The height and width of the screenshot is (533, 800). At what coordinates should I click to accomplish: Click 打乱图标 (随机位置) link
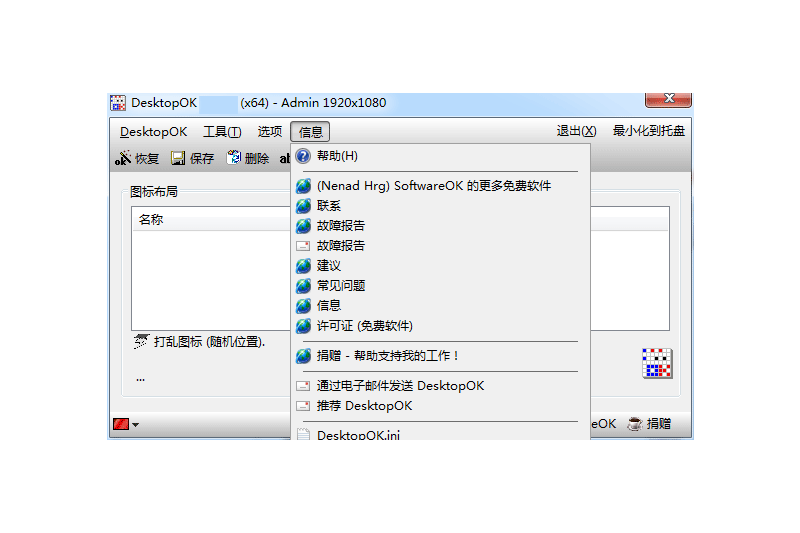click(x=209, y=342)
